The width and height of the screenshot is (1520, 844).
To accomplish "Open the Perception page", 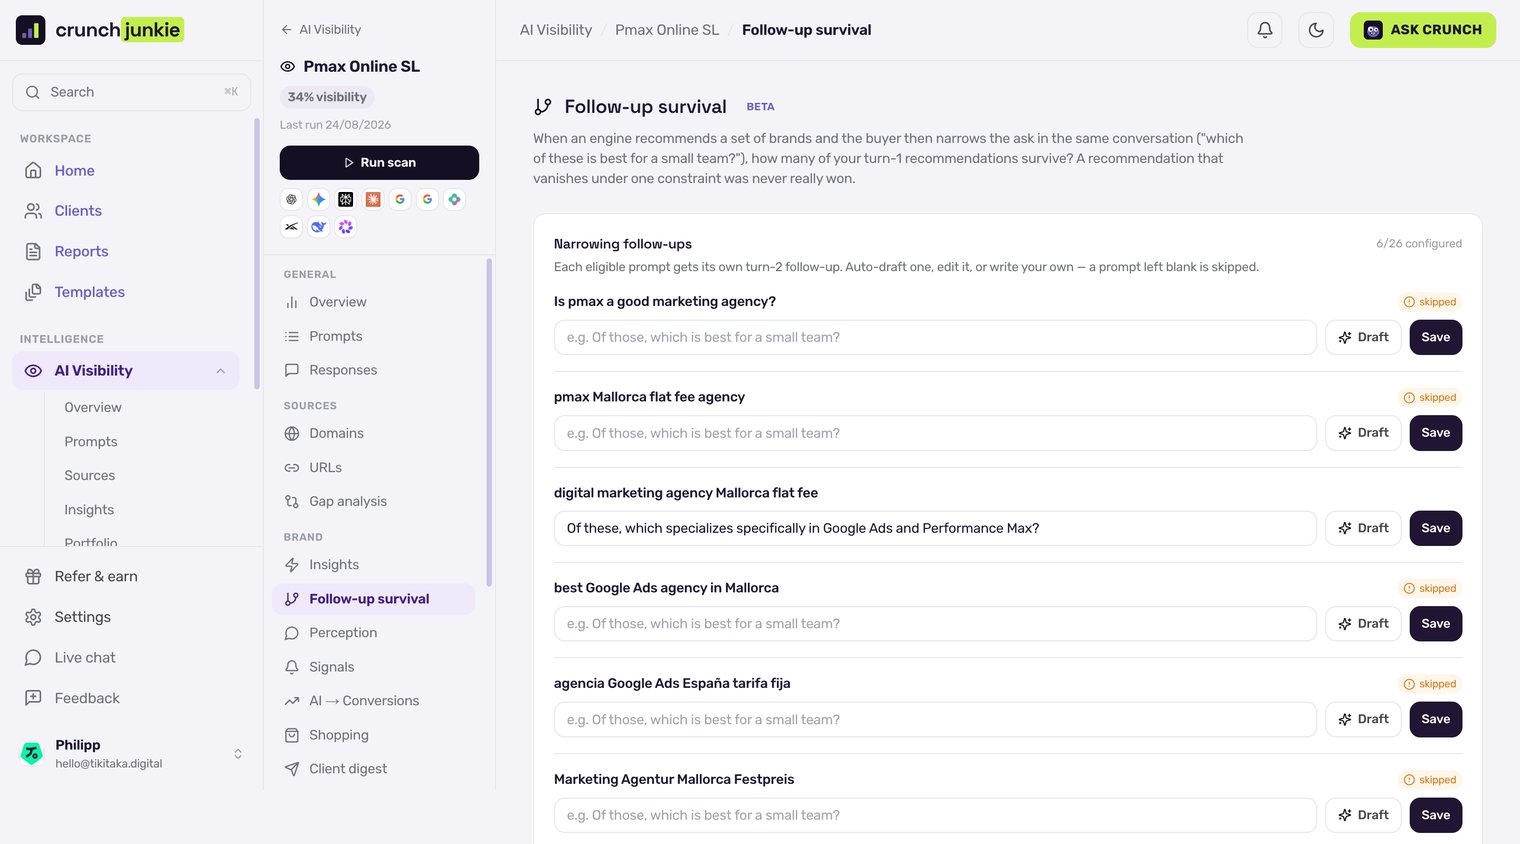I will (373, 633).
